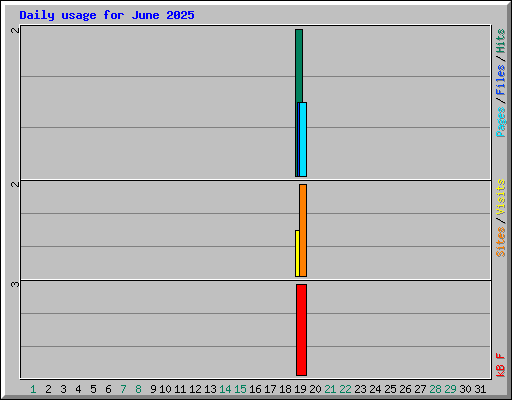Click the cyan Pages bar for day 19
This screenshot has height=400, width=512.
(303, 139)
